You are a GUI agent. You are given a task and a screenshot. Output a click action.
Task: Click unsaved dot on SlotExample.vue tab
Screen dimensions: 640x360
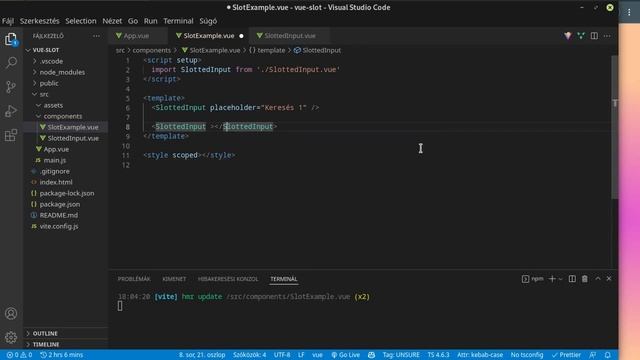[241, 36]
